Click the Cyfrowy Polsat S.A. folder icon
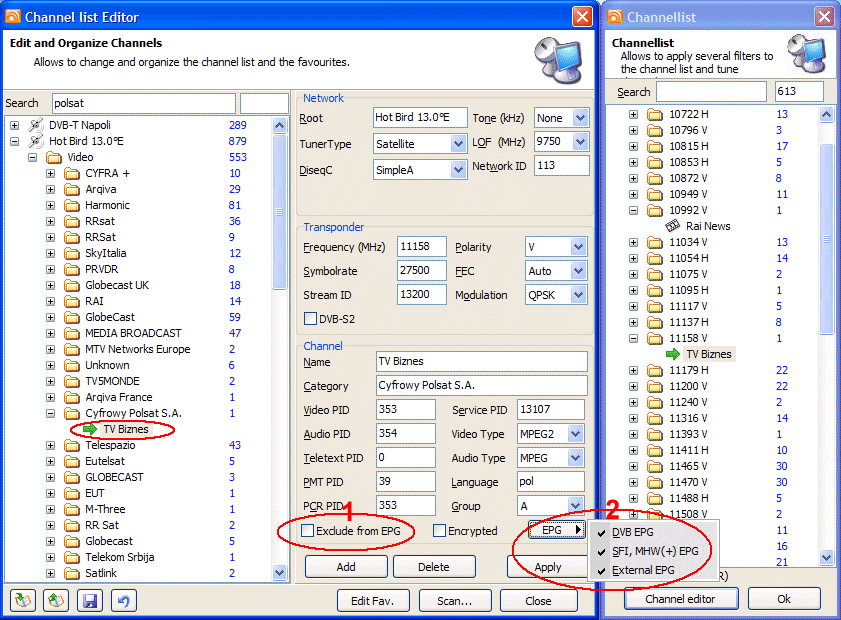The image size is (841, 620). click(71, 414)
